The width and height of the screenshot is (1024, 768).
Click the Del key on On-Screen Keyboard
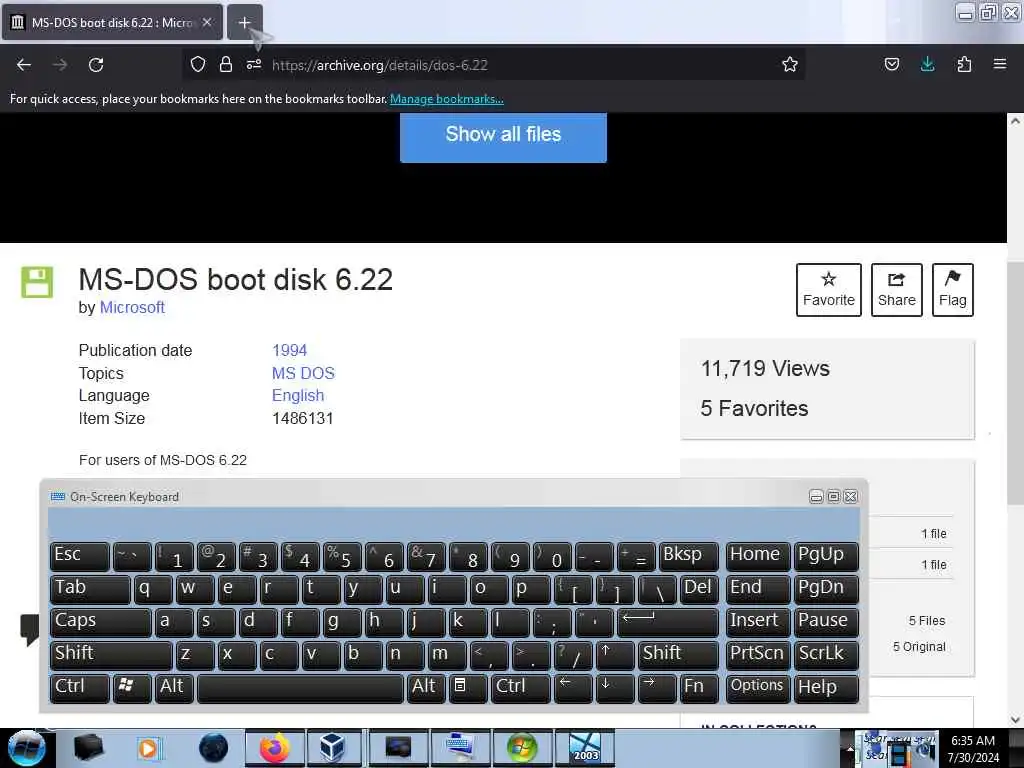699,589
